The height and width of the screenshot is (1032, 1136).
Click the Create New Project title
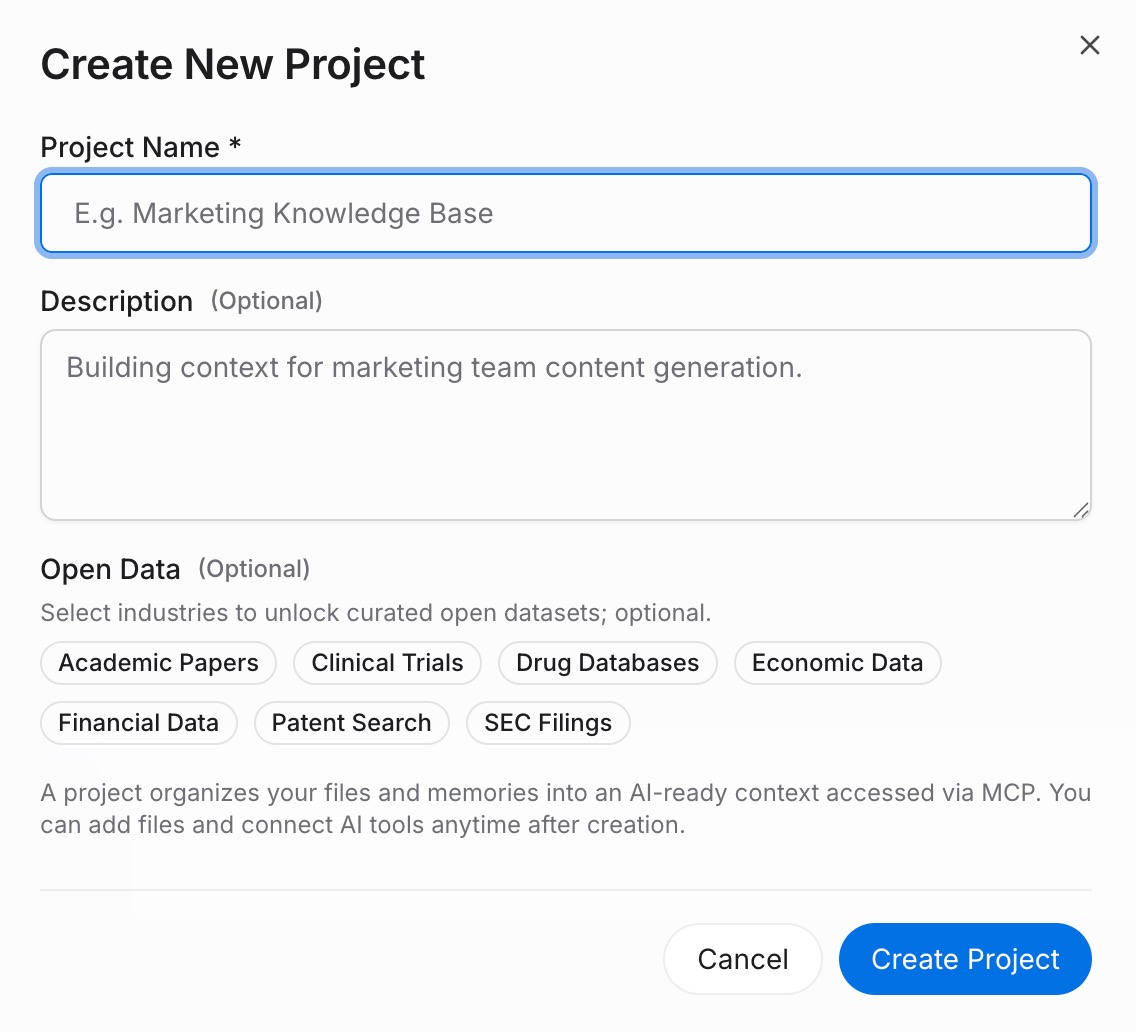point(233,64)
